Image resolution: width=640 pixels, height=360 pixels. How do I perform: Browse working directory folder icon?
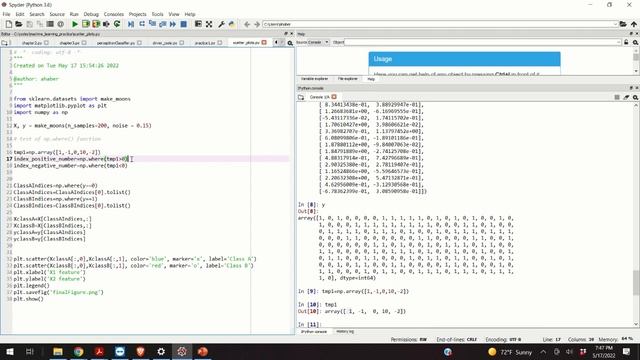pos(623,24)
